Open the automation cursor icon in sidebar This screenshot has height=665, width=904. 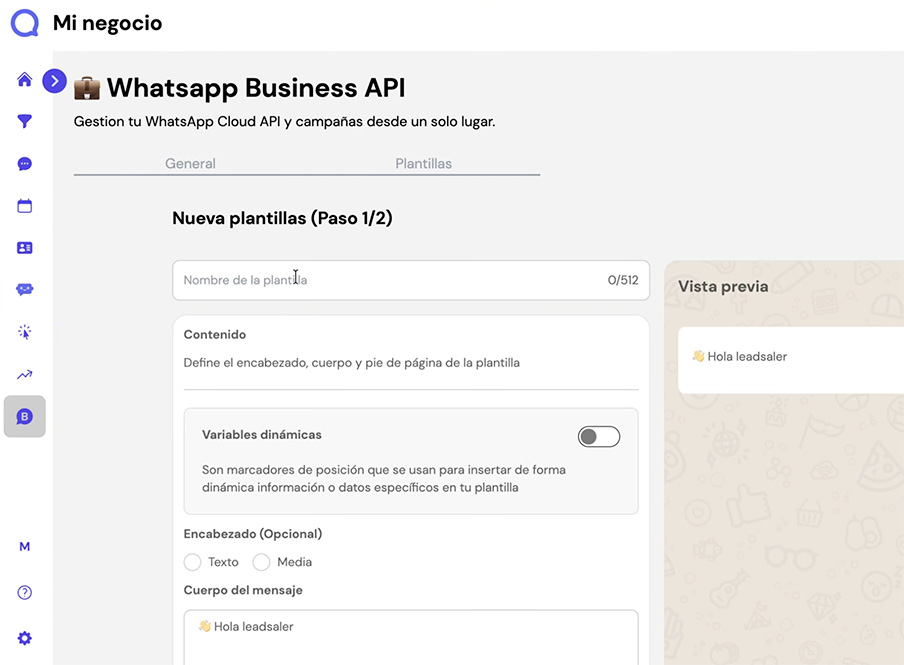pos(24,331)
